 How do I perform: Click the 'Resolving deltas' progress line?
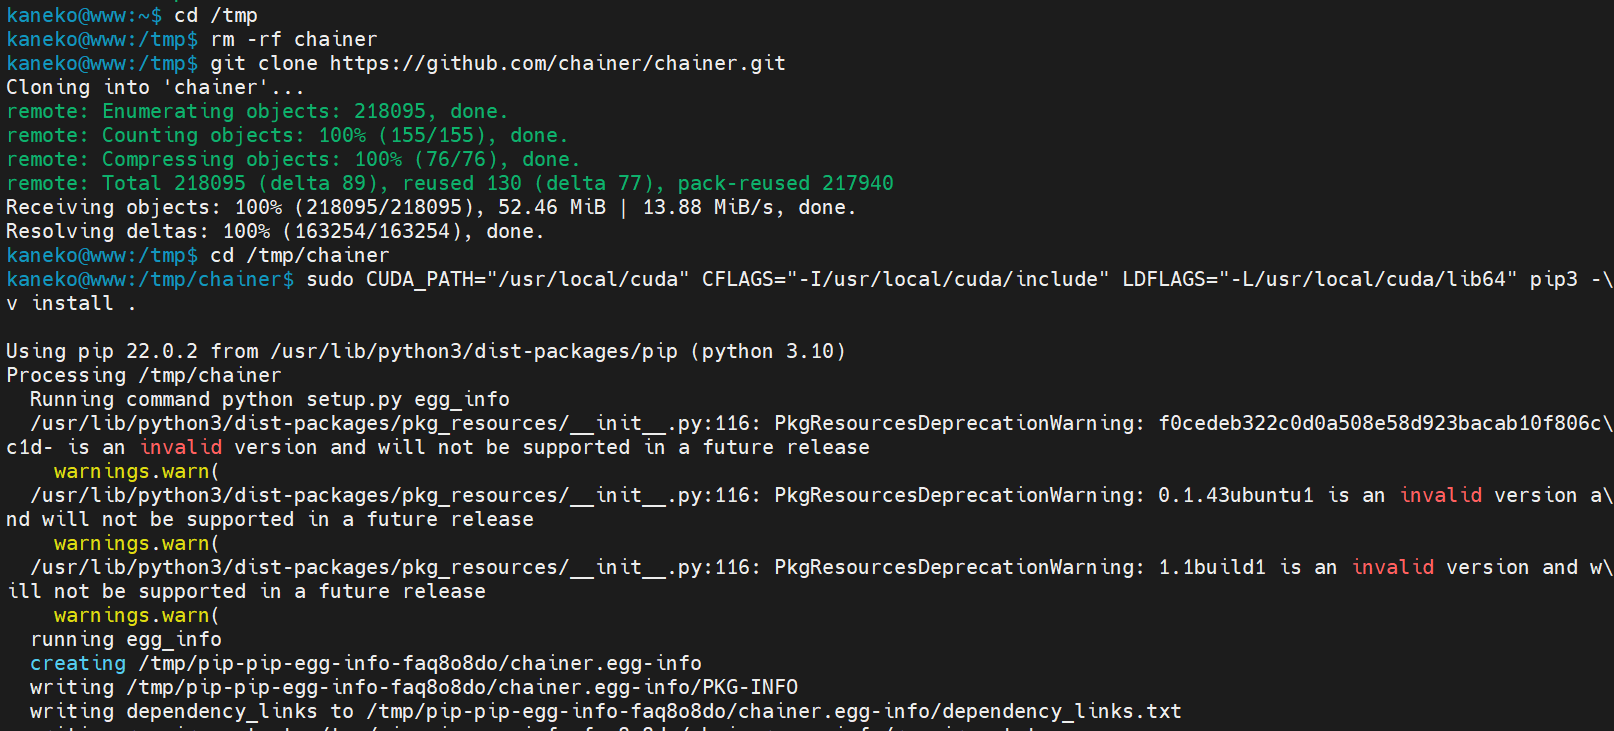(275, 231)
